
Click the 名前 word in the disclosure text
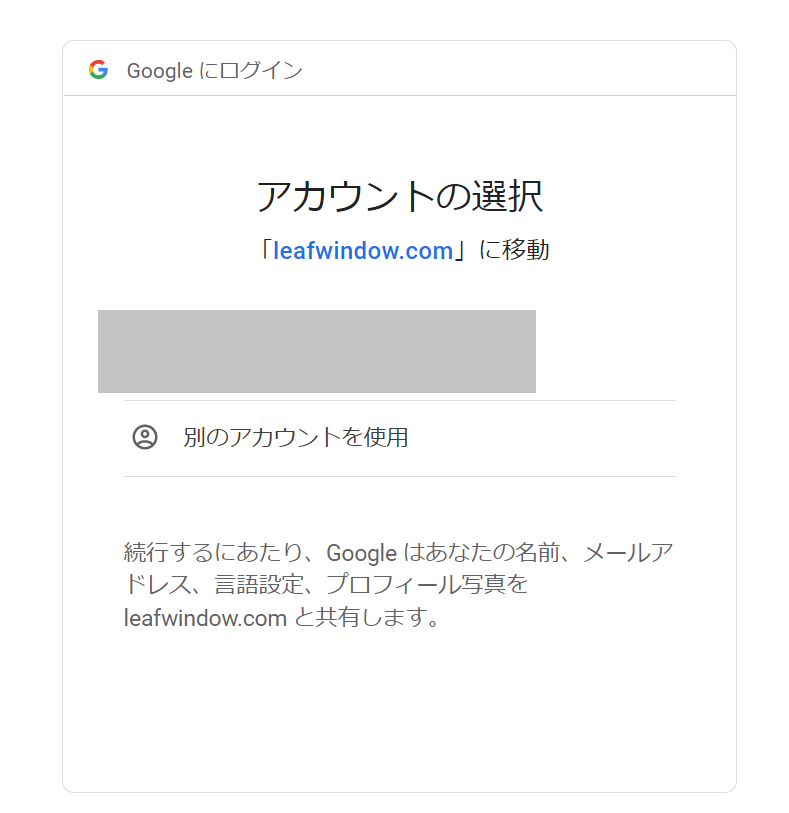coord(538,553)
